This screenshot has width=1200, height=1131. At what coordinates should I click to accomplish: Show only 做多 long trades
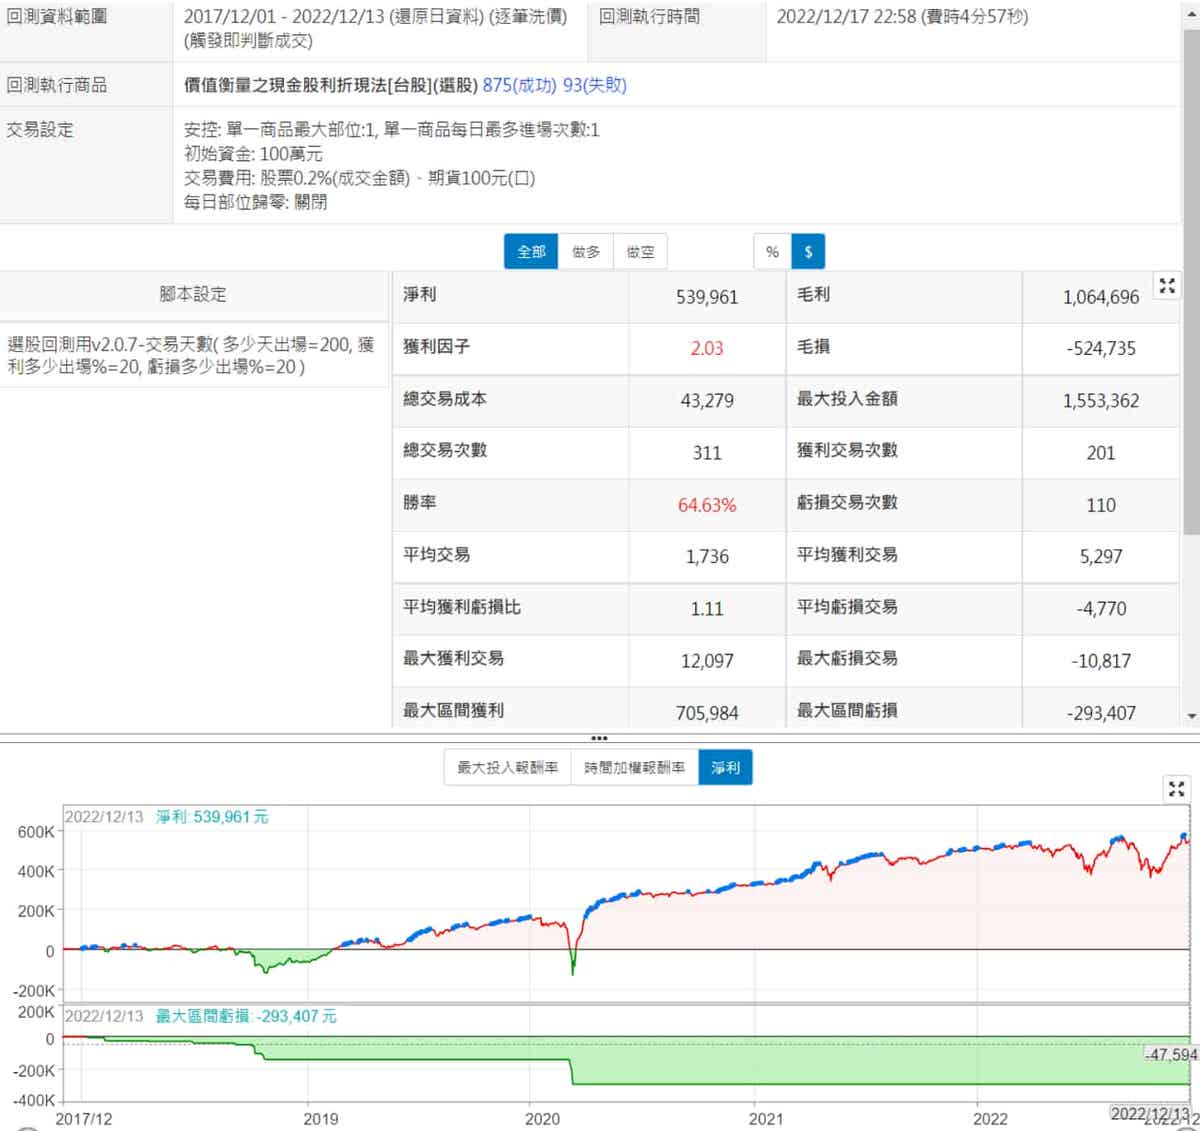tap(586, 252)
